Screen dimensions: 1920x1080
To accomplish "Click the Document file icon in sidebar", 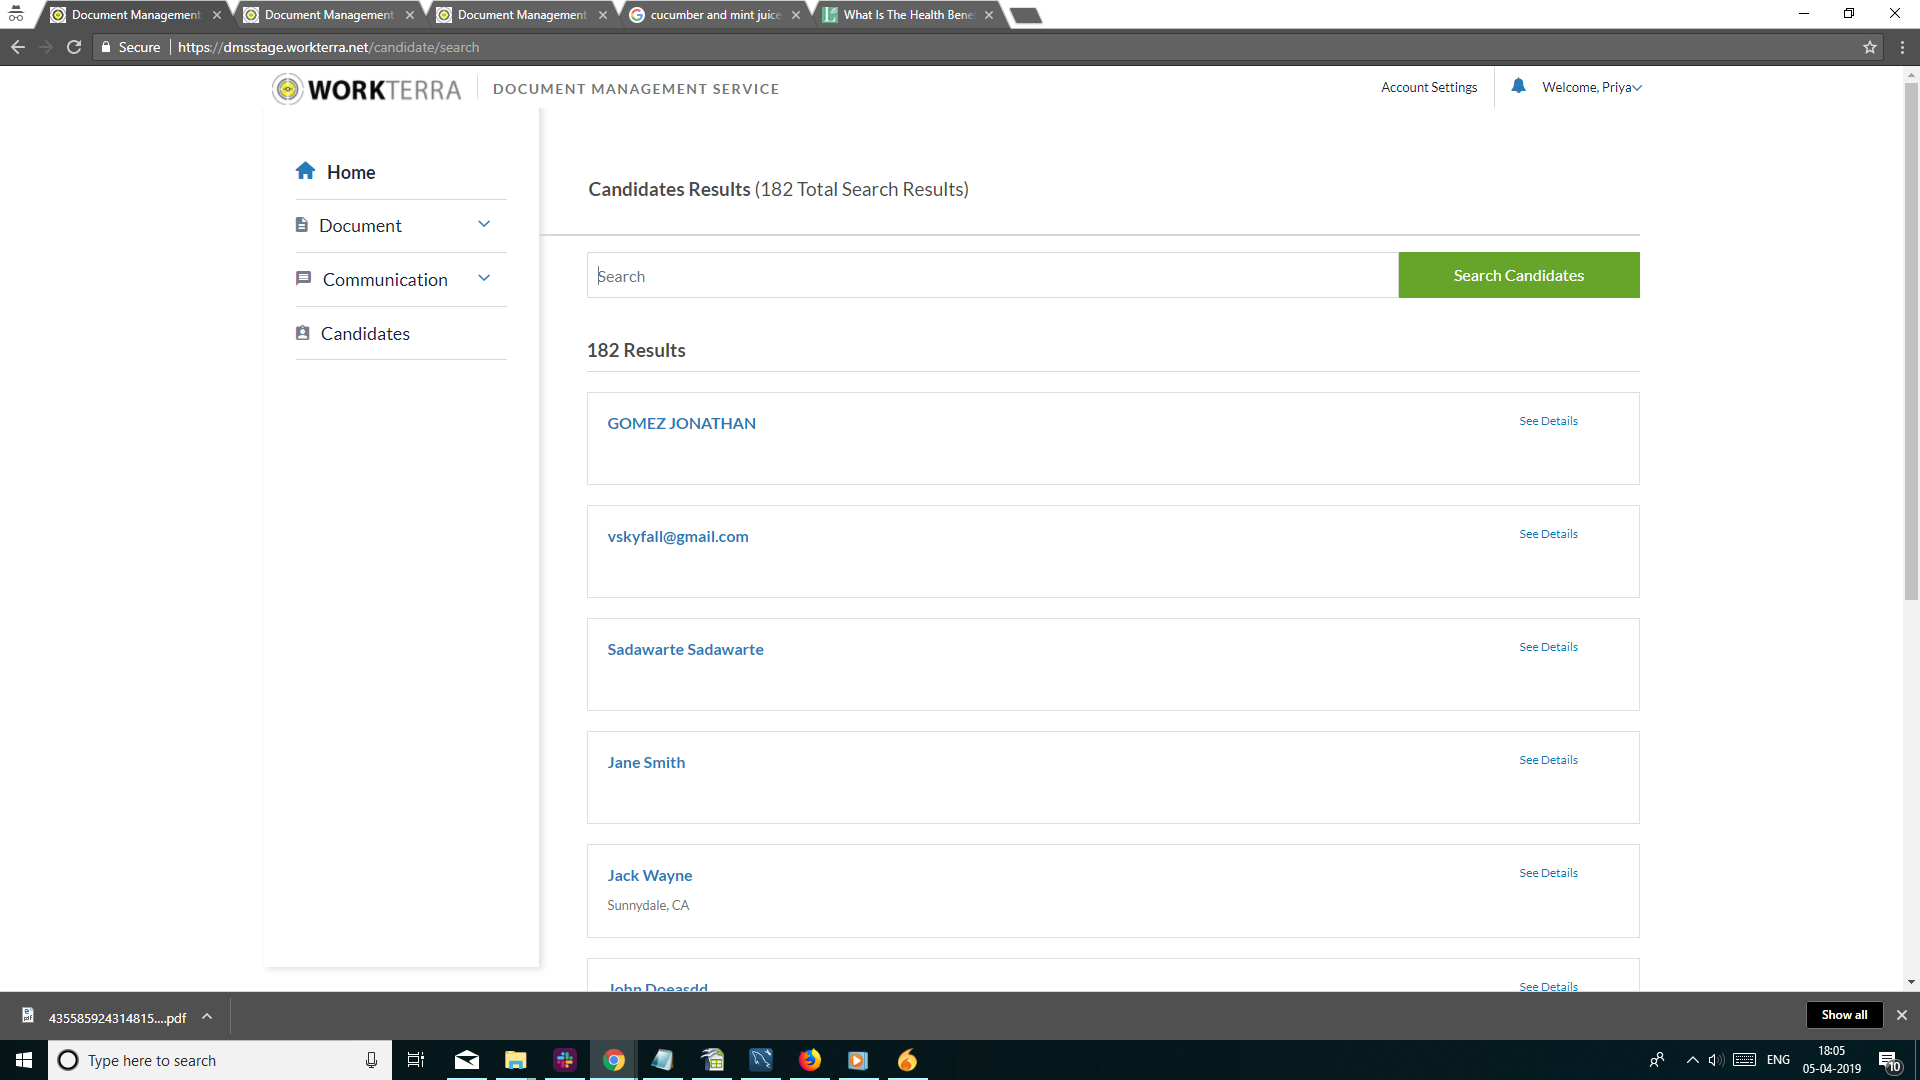I will pyautogui.click(x=301, y=225).
